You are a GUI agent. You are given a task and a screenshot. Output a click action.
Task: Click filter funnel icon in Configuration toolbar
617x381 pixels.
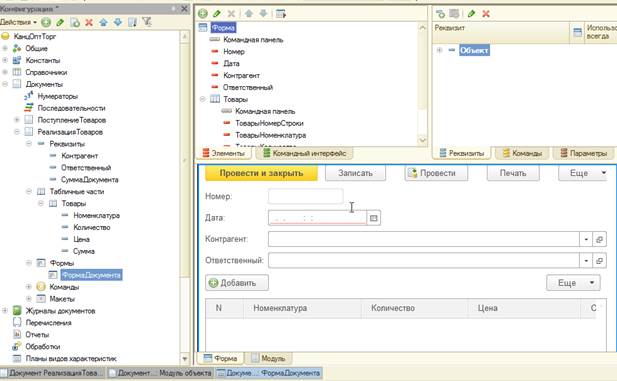point(147,22)
